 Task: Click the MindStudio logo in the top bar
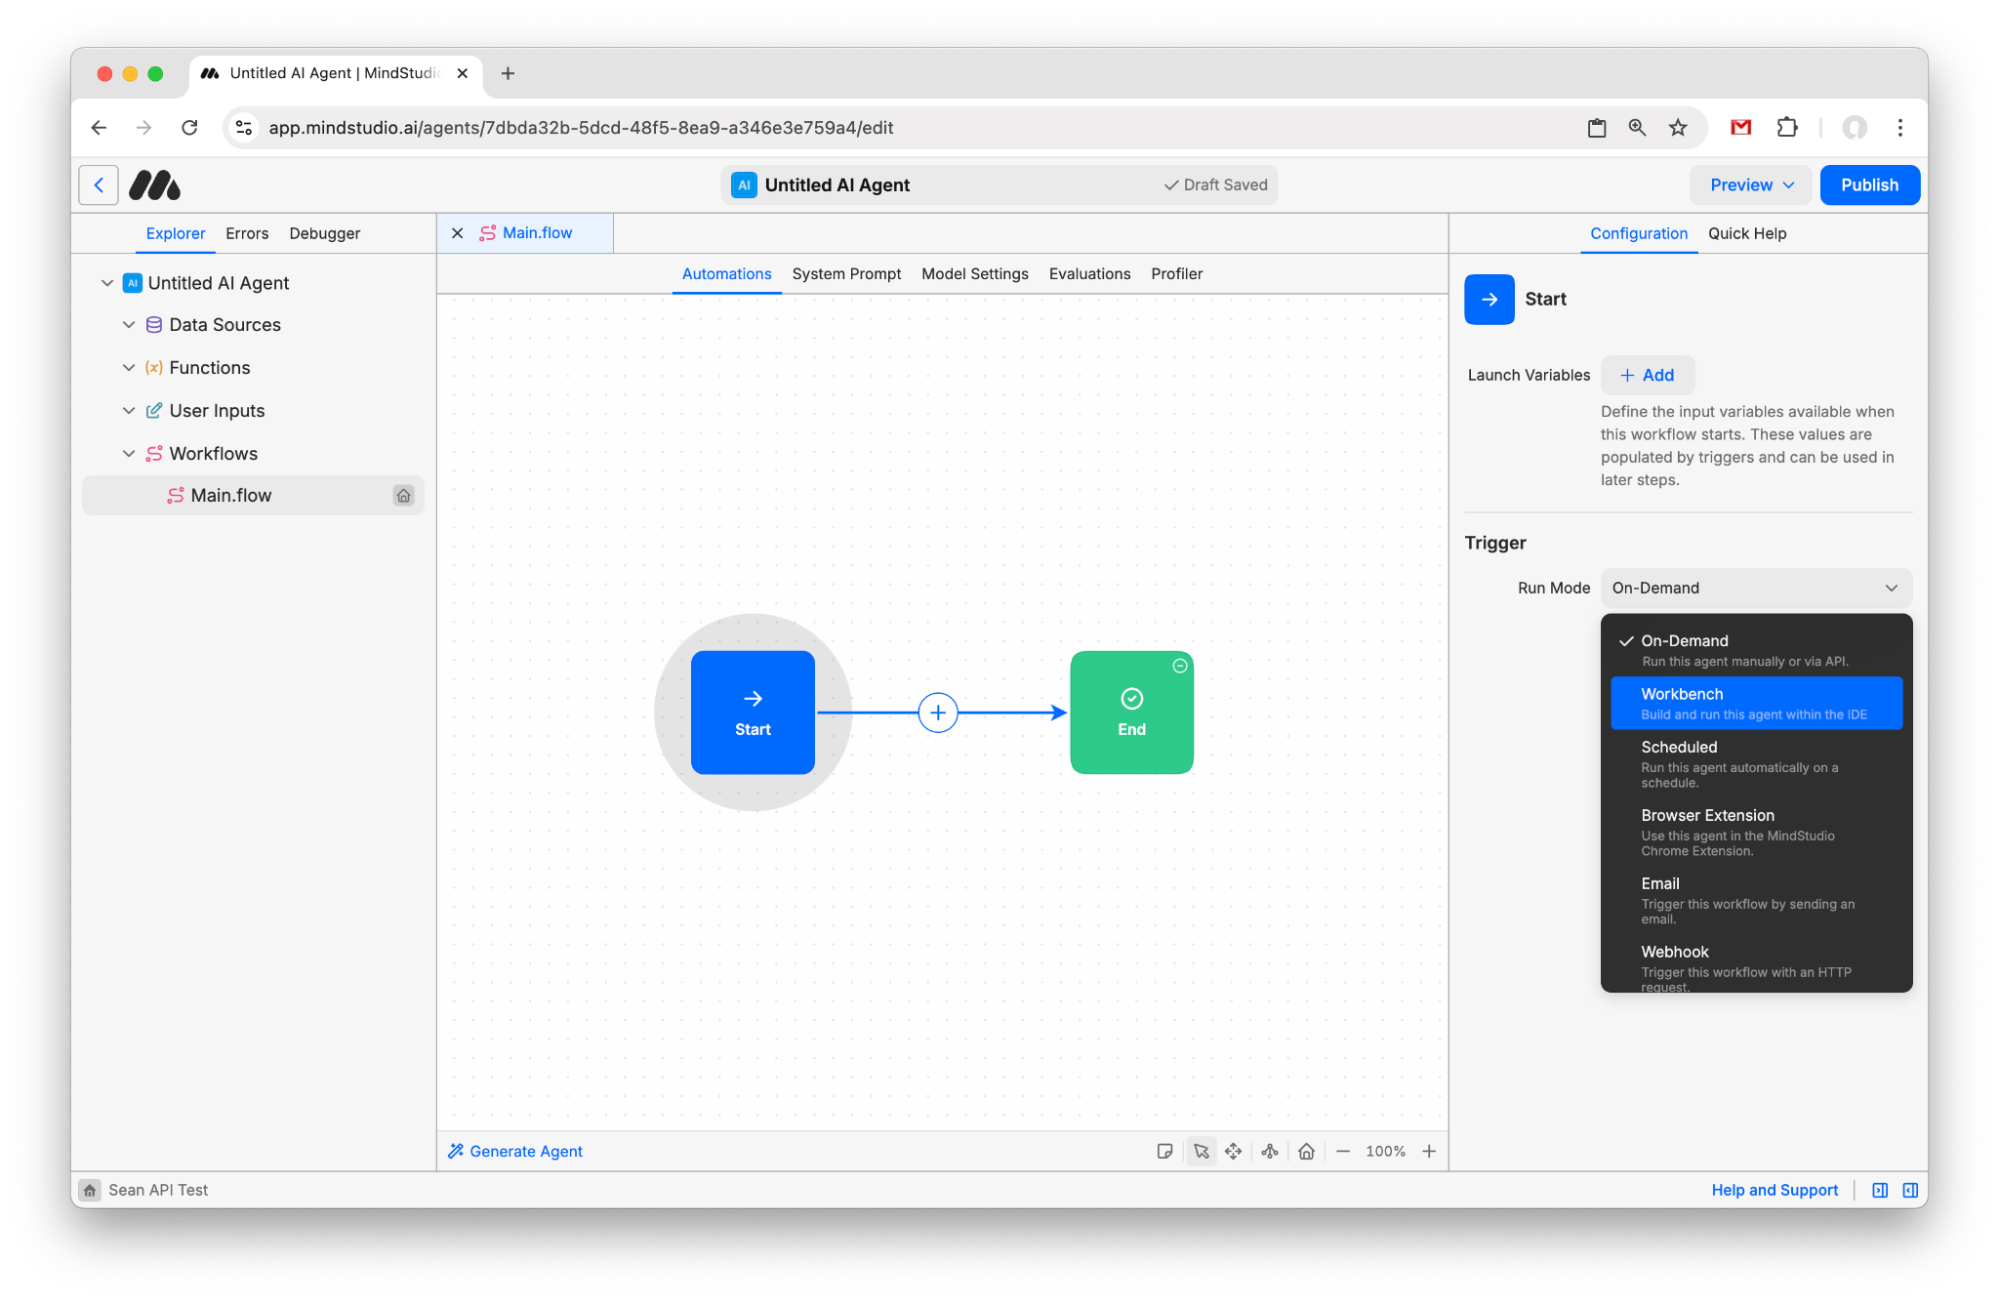coord(156,185)
